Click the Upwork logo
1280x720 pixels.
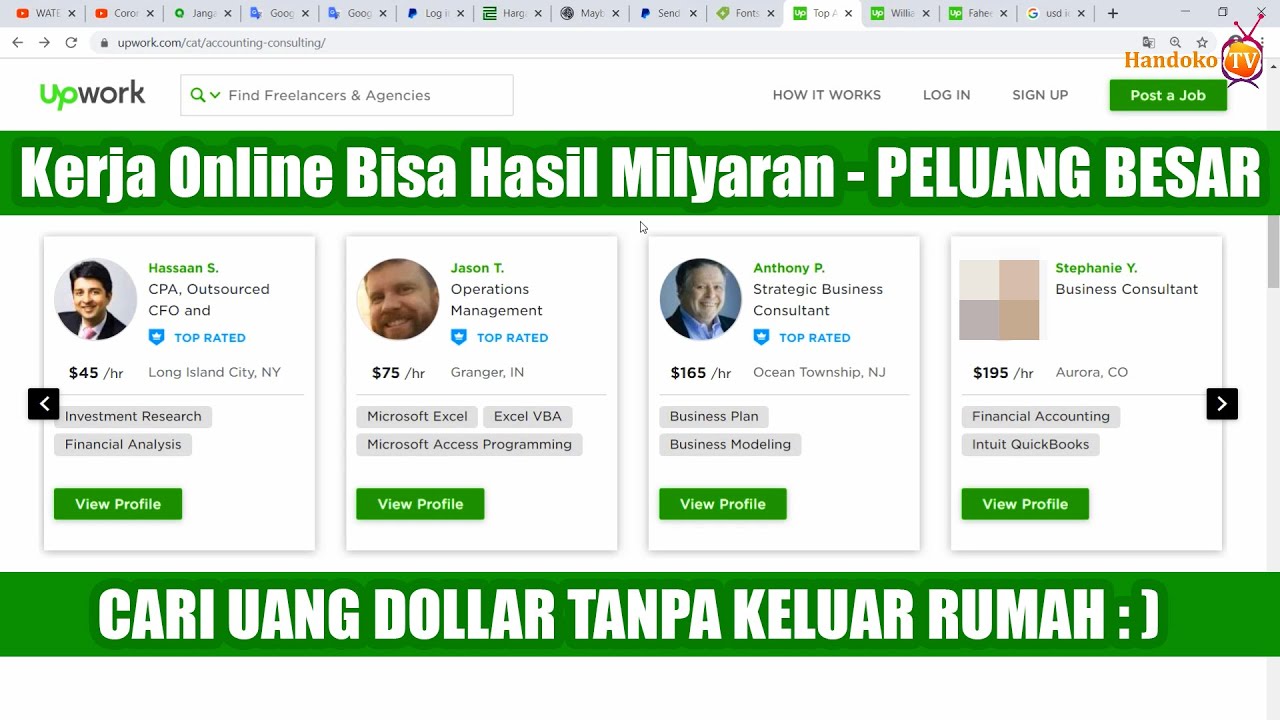pos(92,95)
